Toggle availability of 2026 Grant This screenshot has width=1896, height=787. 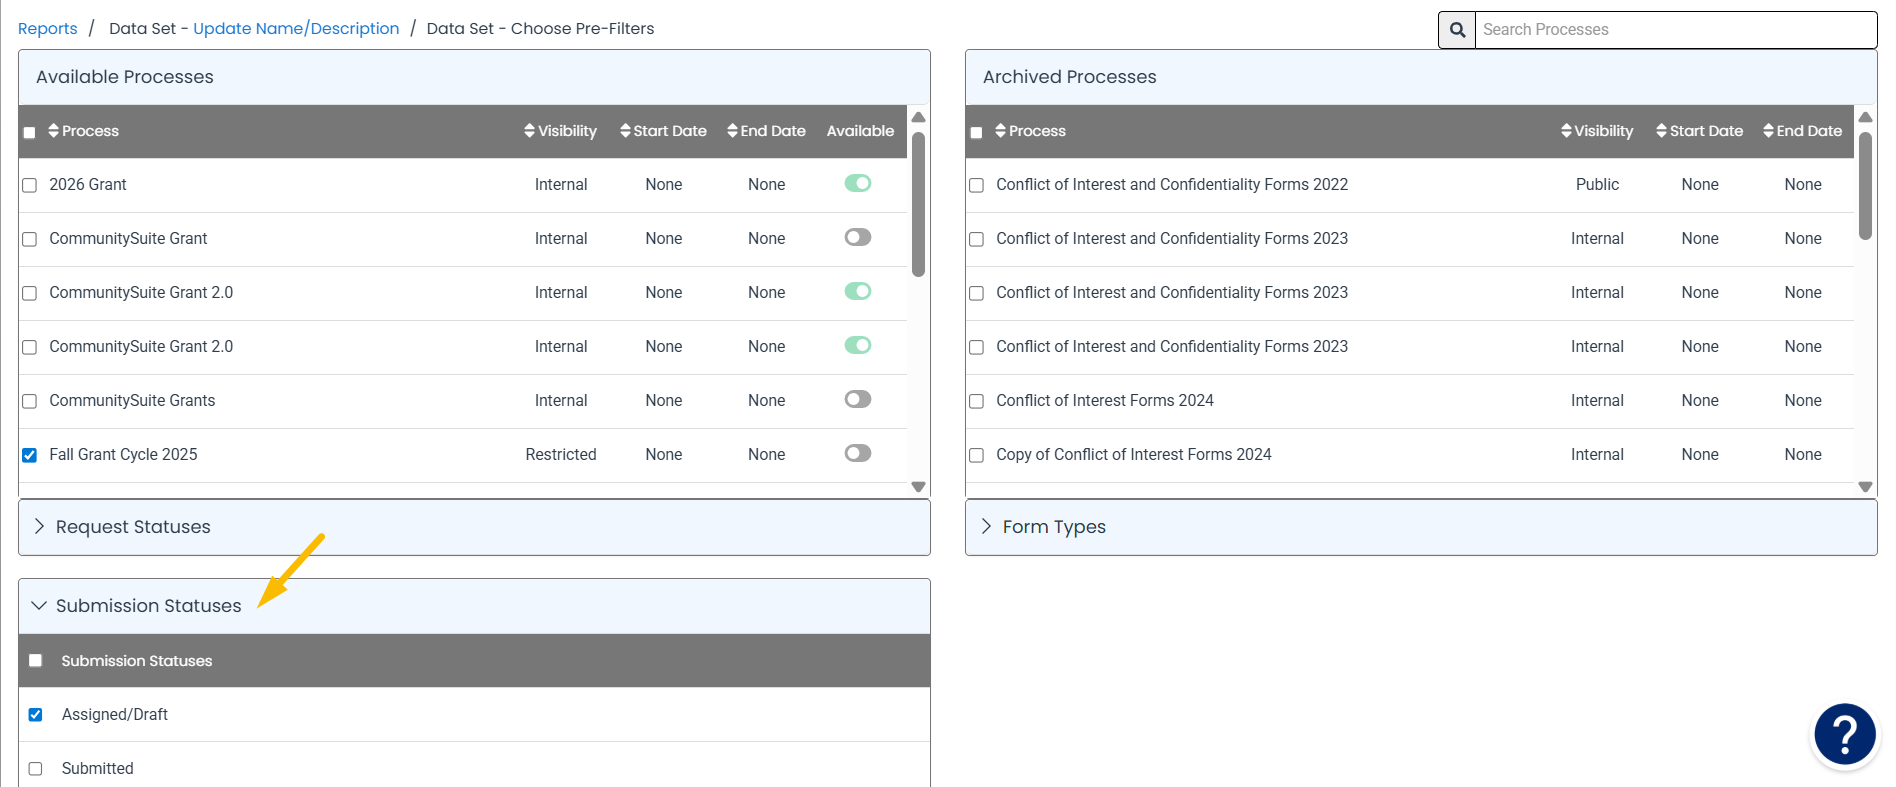[858, 183]
